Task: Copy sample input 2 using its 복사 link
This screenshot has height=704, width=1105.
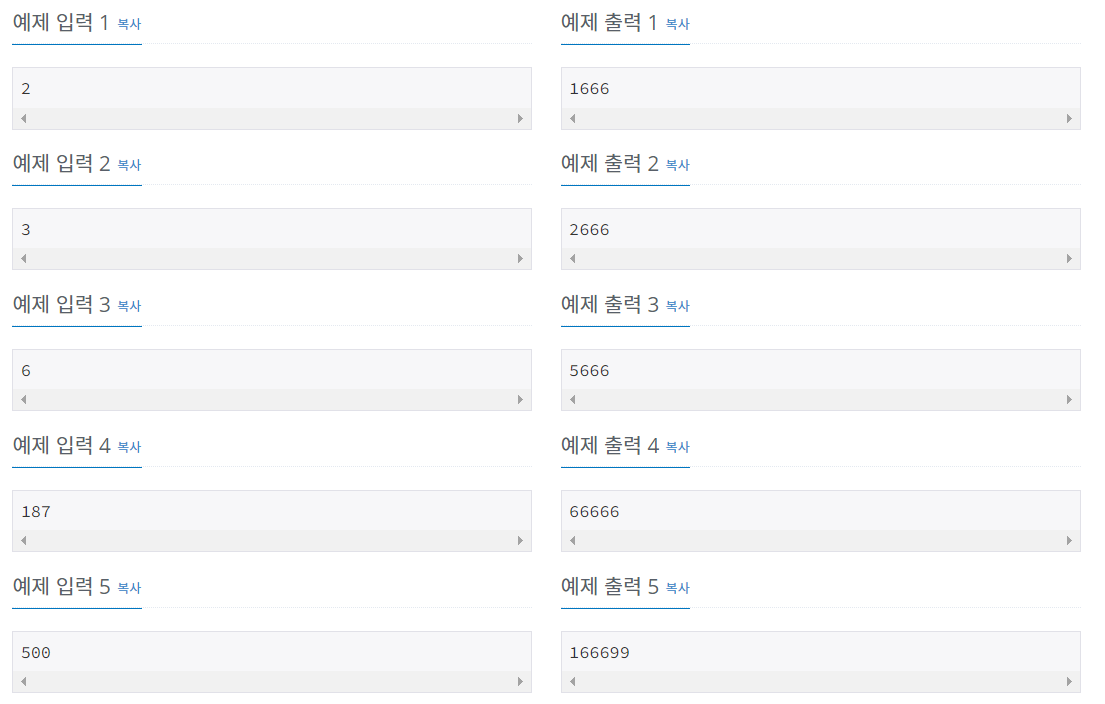Action: (x=128, y=164)
